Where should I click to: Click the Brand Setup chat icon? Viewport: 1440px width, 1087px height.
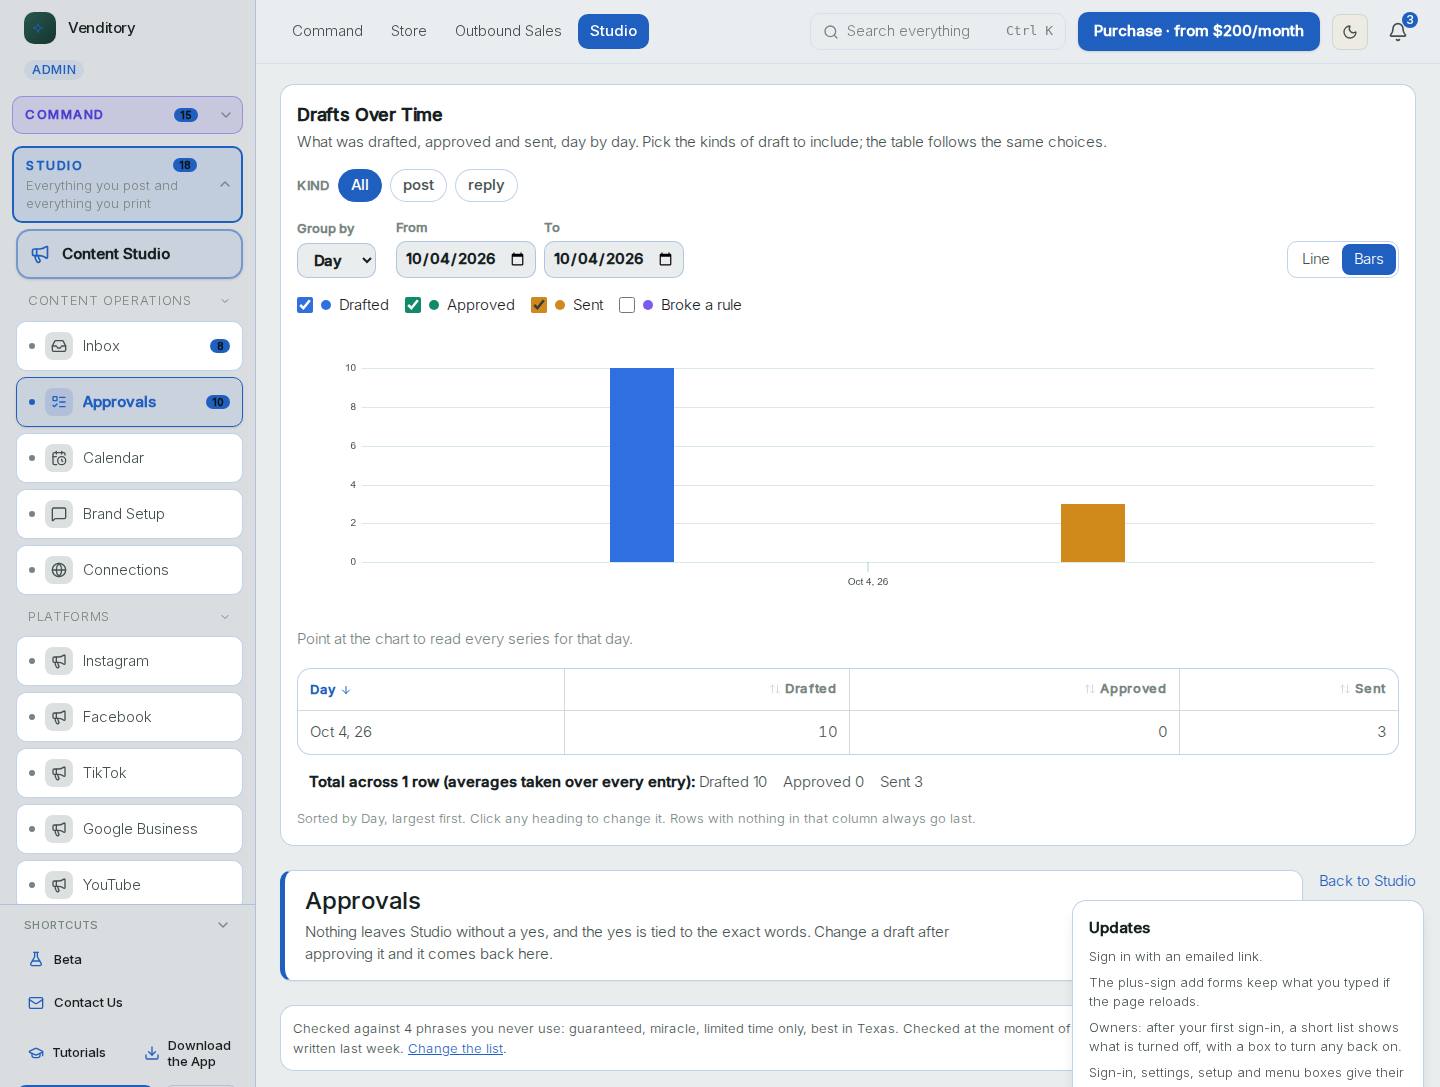(59, 514)
